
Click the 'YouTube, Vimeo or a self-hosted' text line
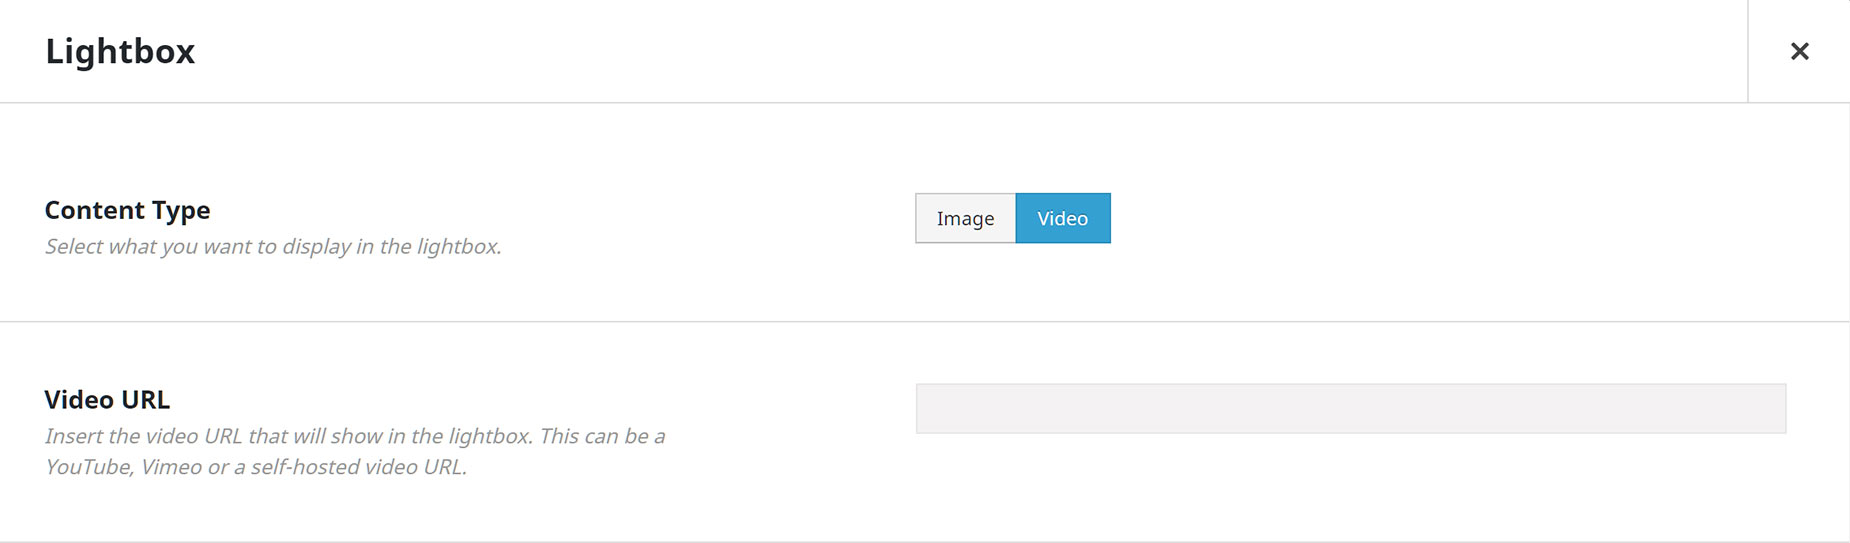coord(256,467)
